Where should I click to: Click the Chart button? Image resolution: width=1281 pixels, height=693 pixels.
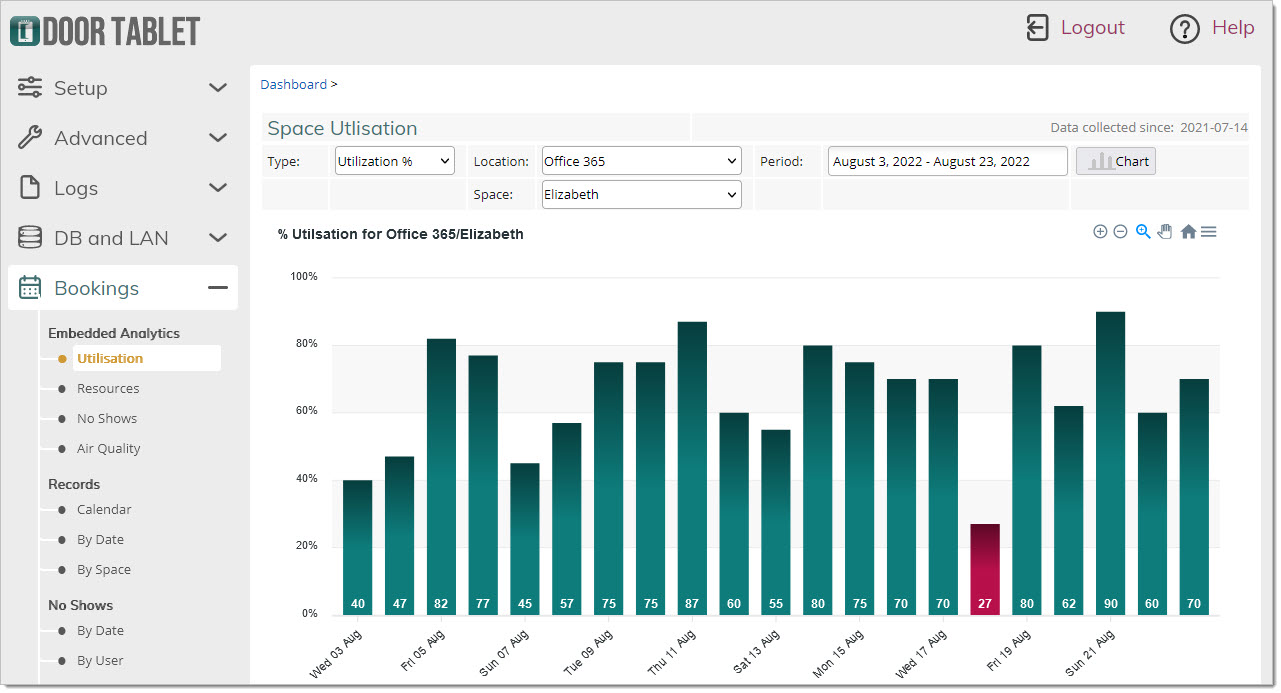(1116, 161)
